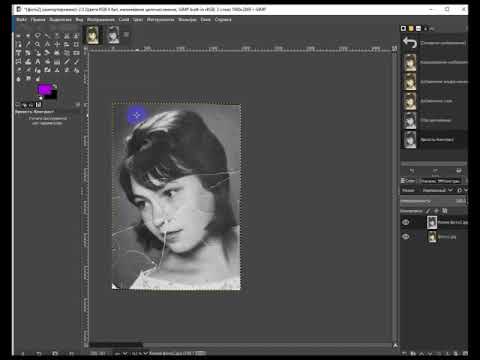Image resolution: width=480 pixels, height=360 pixels.
Task: Open the status bar zoom dropdown
Action: (x=140, y=353)
